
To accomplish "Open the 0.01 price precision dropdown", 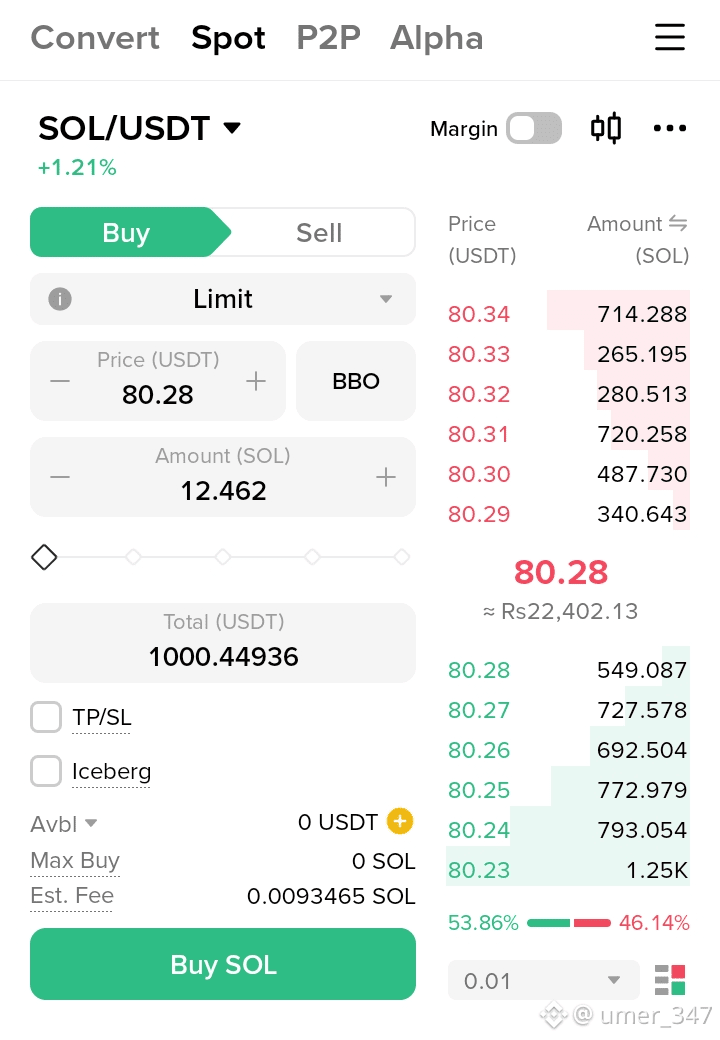I will pyautogui.click(x=544, y=980).
